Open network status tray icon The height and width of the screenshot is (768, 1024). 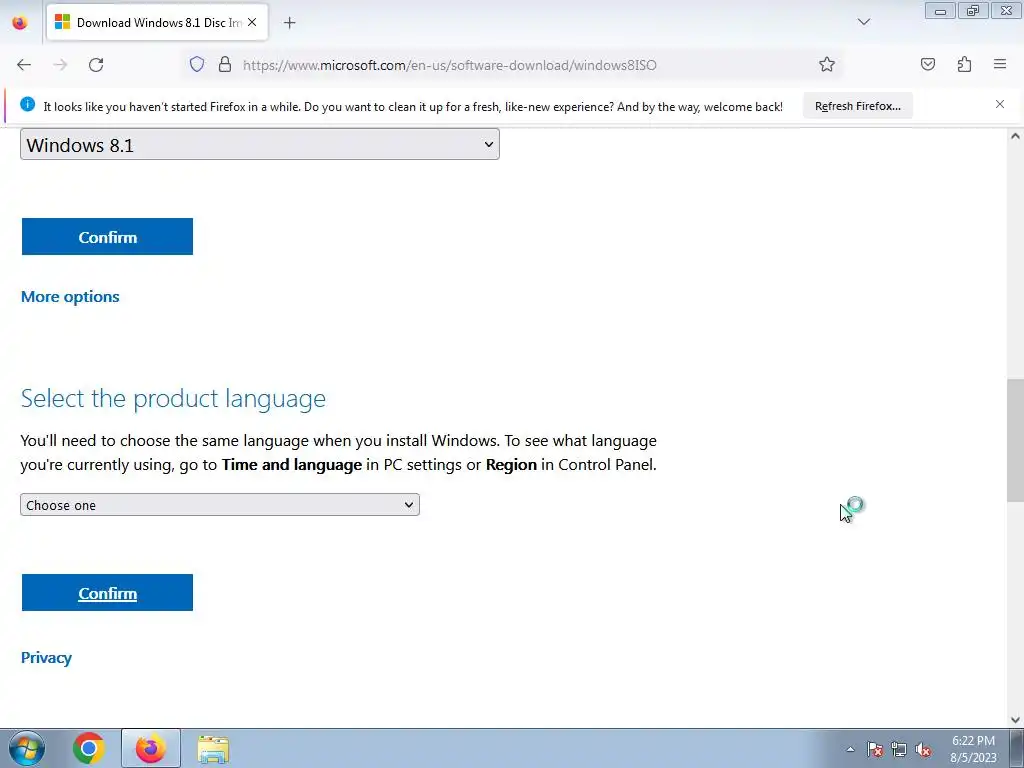[899, 749]
